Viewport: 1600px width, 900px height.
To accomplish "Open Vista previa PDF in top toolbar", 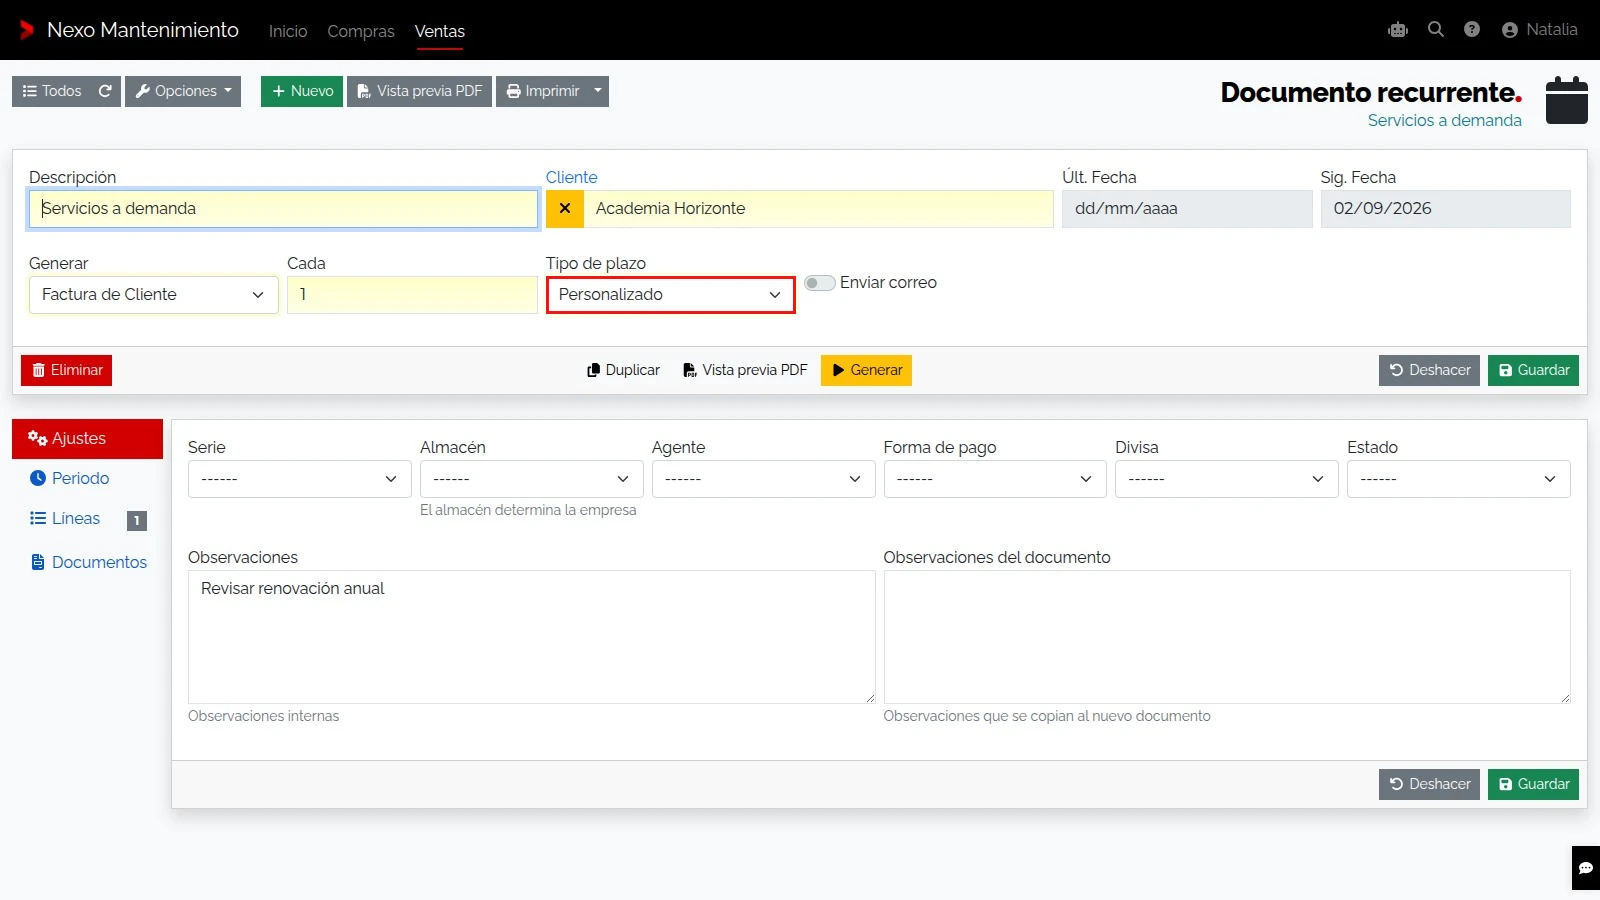I will coord(420,91).
